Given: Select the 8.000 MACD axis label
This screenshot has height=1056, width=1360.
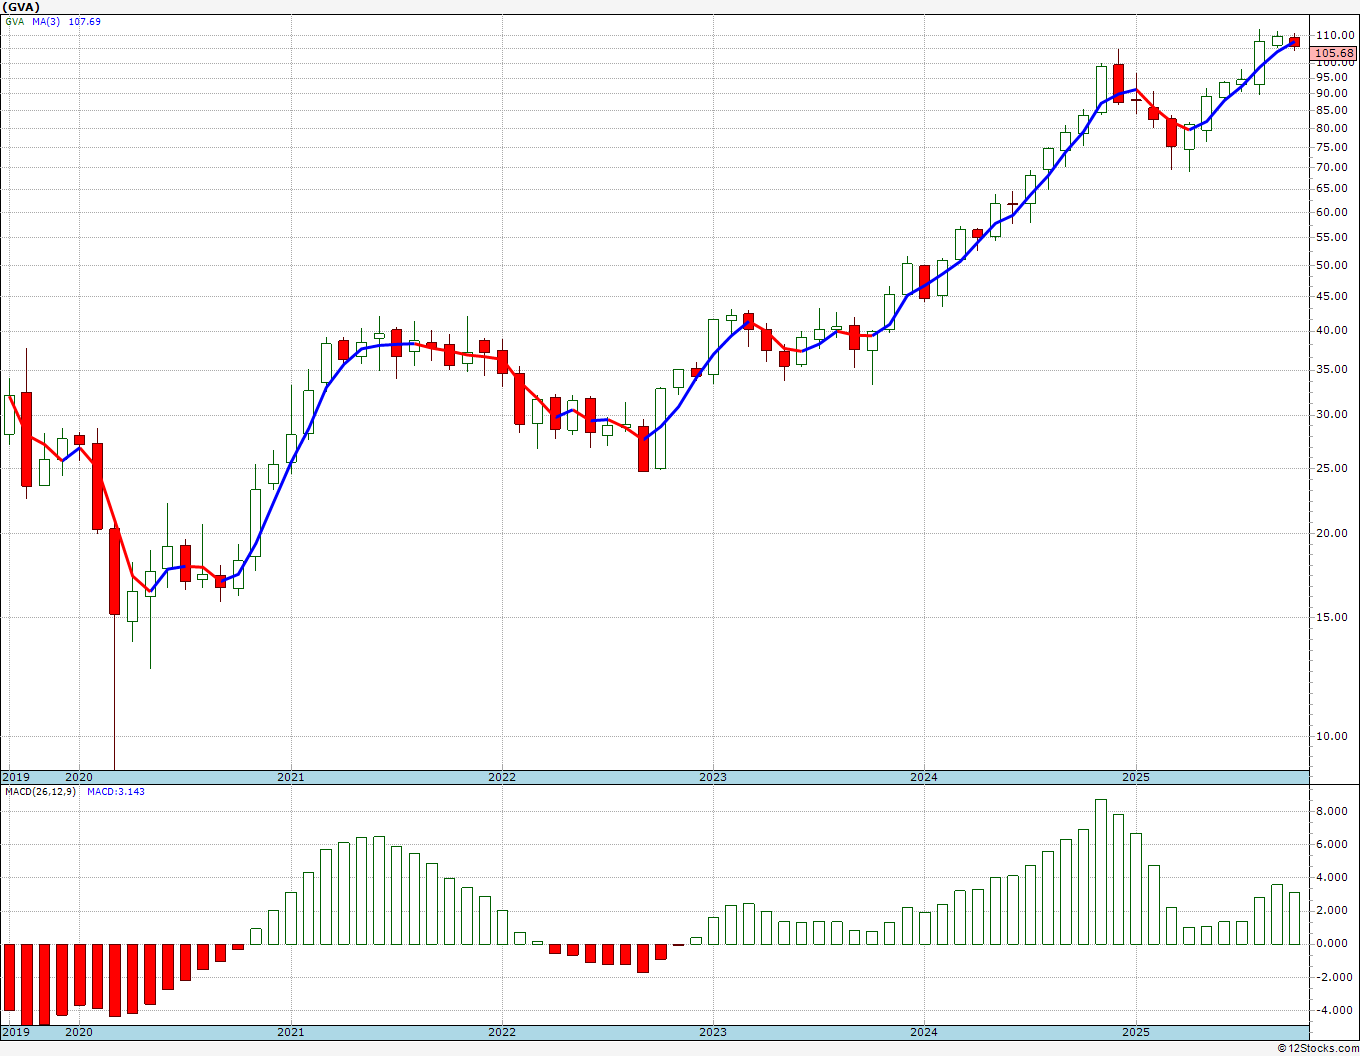Looking at the screenshot, I should pyautogui.click(x=1332, y=811).
